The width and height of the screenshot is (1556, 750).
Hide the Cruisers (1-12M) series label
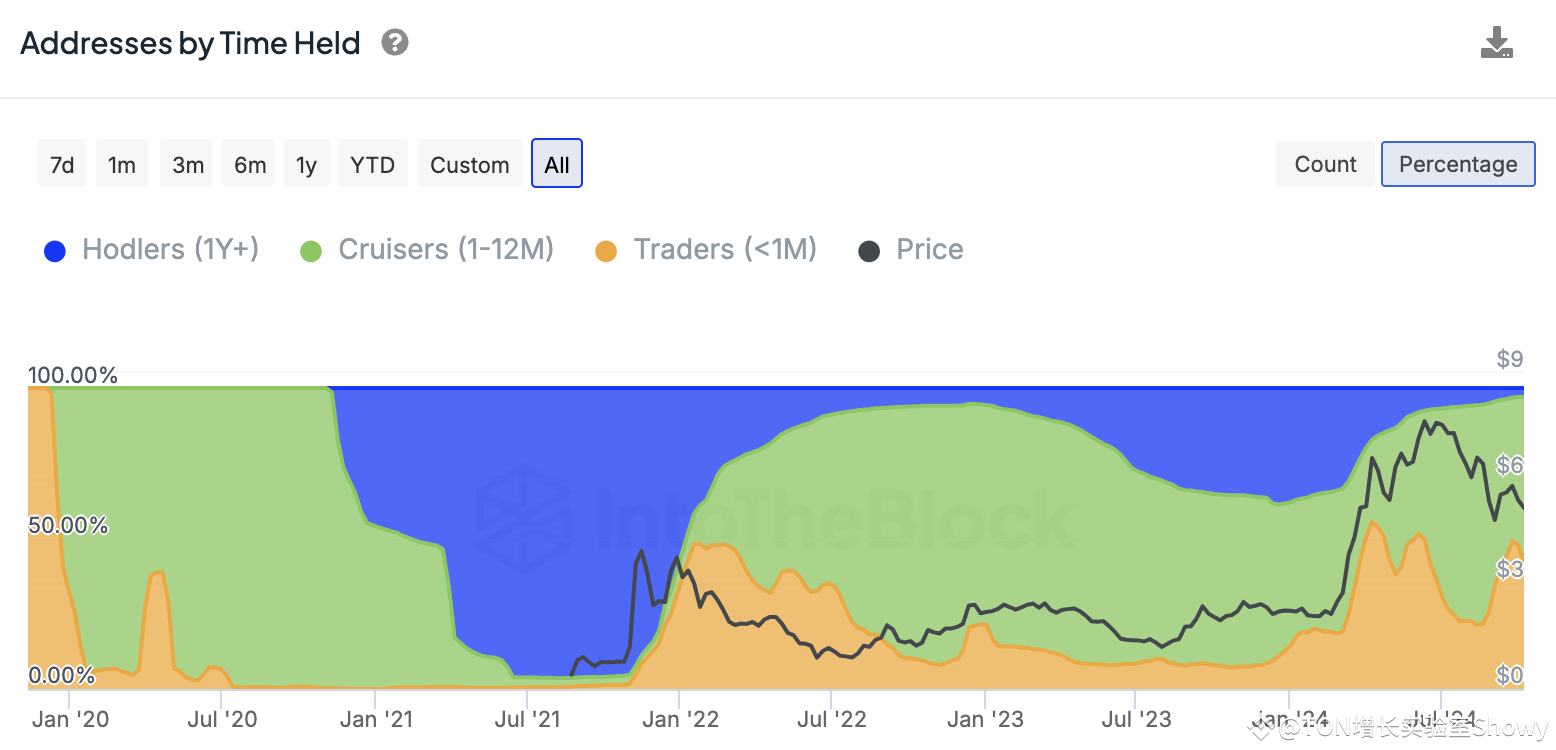(446, 249)
